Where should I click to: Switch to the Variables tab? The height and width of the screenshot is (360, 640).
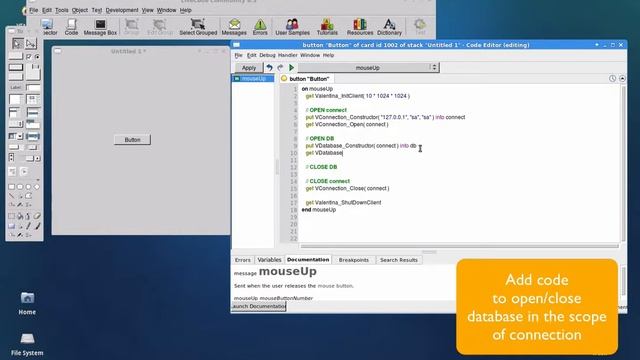point(269,260)
